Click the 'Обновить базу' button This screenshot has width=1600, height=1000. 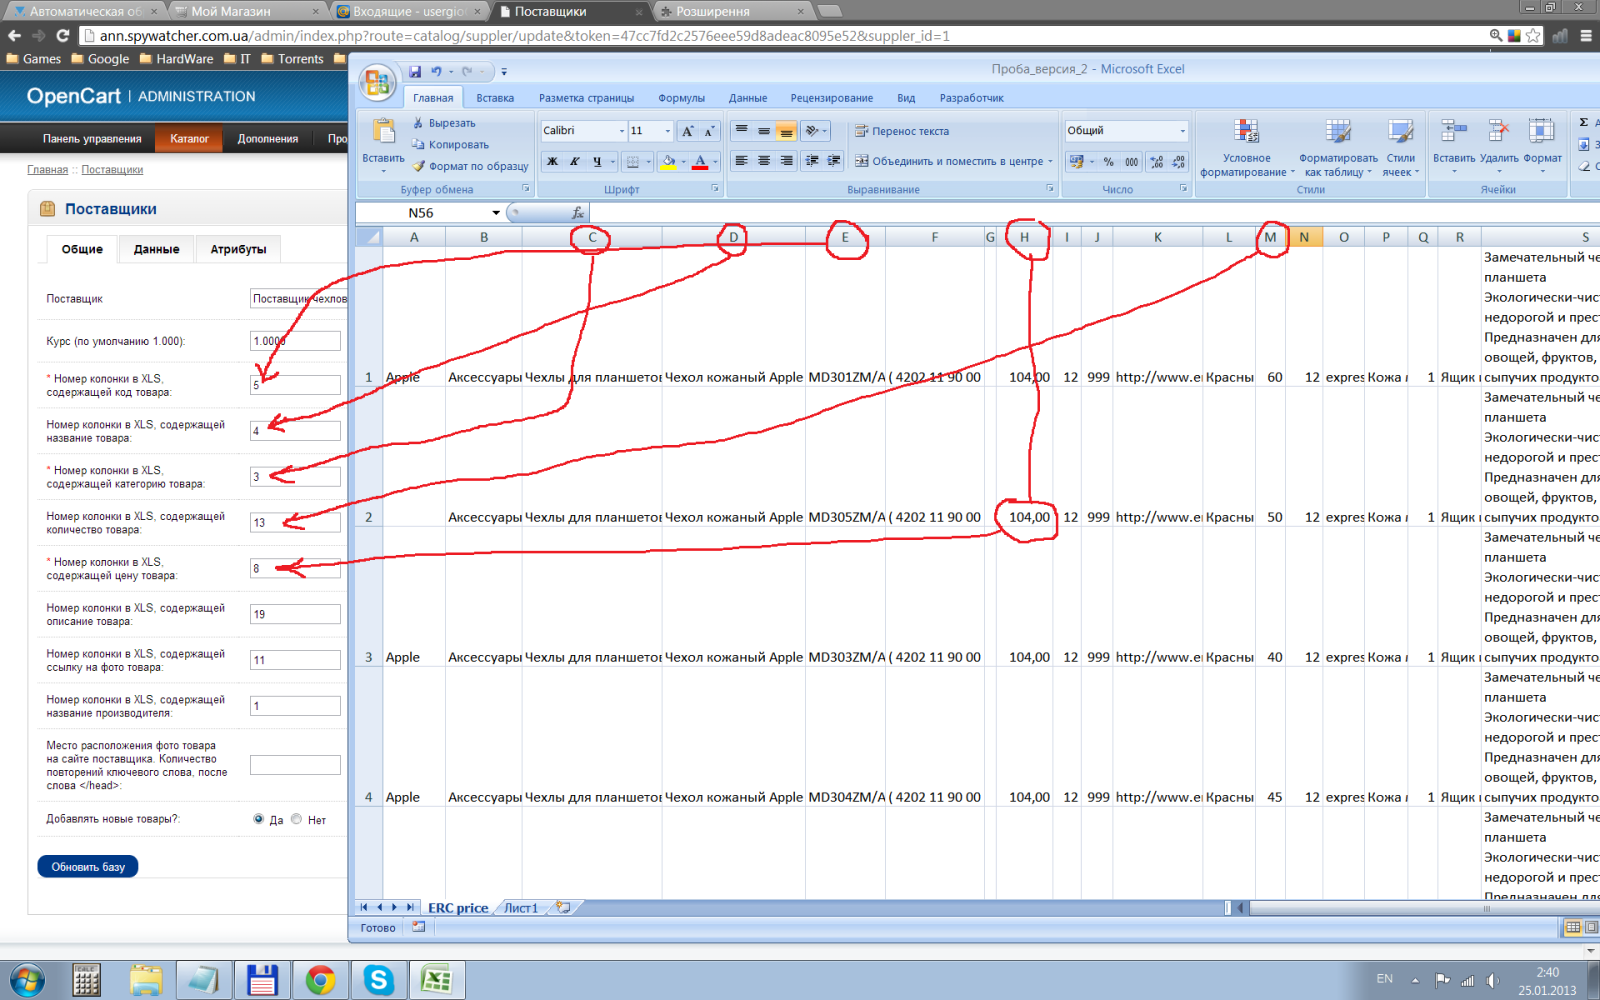coord(88,867)
